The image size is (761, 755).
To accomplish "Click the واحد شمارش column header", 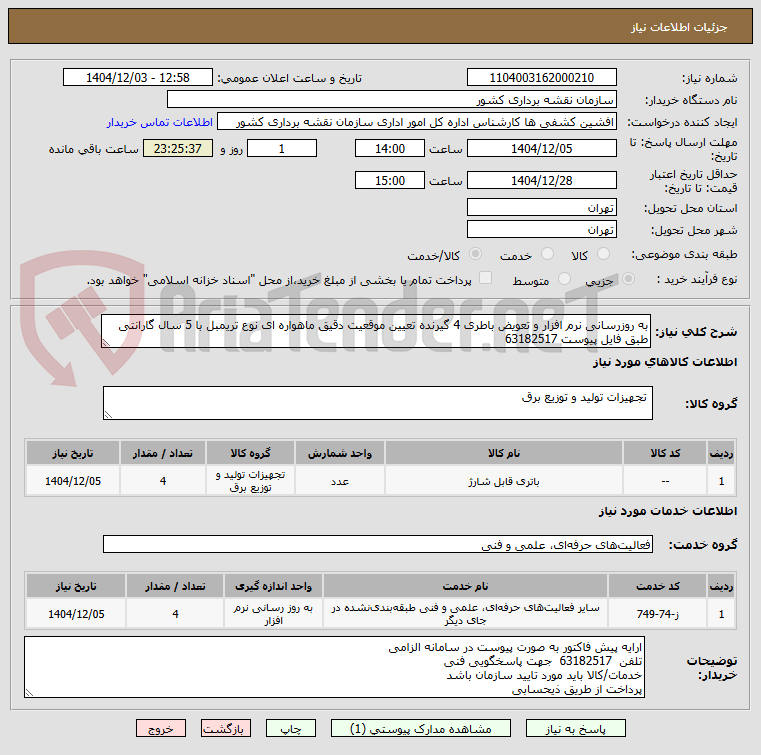I will click(x=340, y=453).
